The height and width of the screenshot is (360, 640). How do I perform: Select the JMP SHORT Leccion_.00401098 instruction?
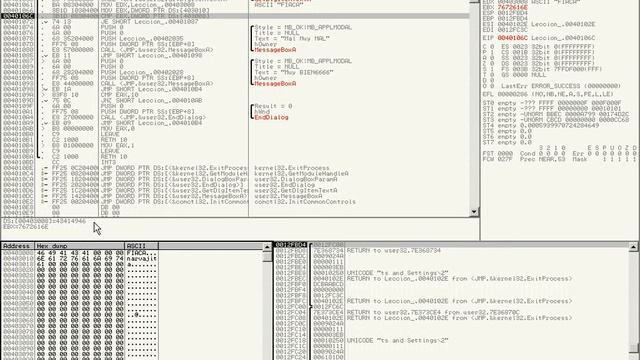tap(151, 56)
